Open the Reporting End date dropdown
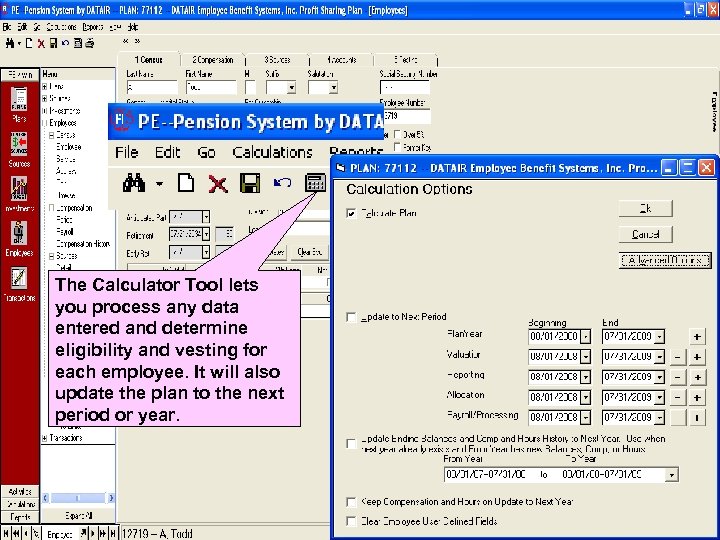Viewport: 720px width, 540px height. [x=659, y=377]
